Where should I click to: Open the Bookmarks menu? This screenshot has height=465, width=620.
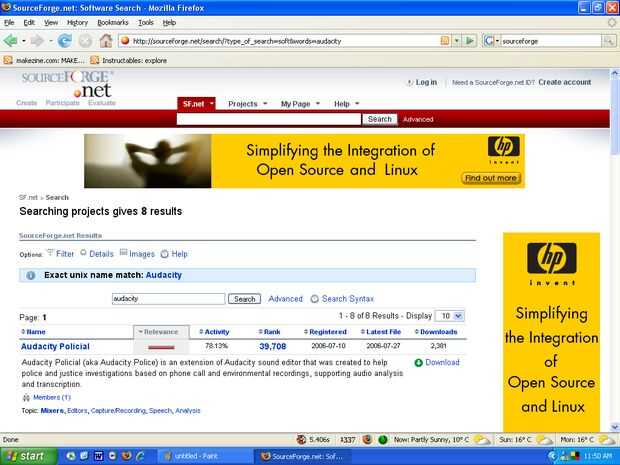click(x=113, y=23)
